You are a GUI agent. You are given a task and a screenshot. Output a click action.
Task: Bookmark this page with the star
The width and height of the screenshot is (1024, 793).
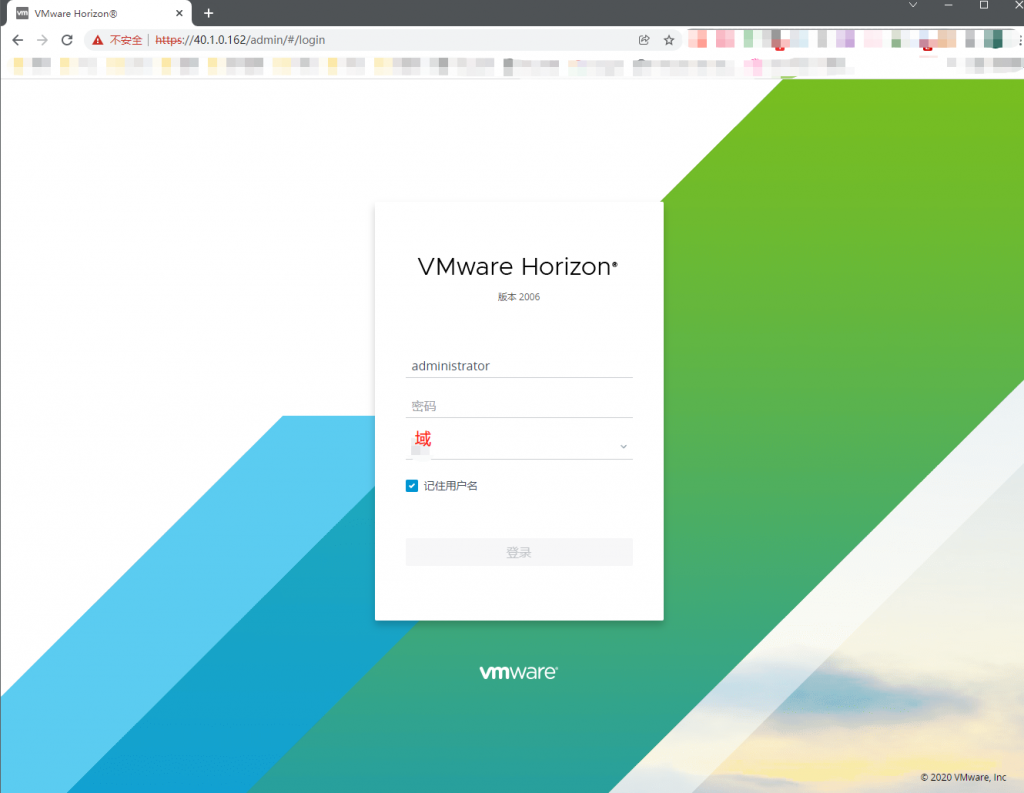click(x=669, y=40)
